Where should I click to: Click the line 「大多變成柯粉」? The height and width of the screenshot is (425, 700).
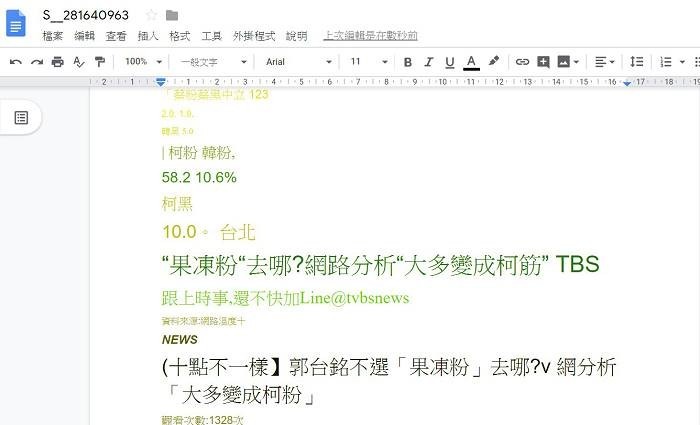240,395
